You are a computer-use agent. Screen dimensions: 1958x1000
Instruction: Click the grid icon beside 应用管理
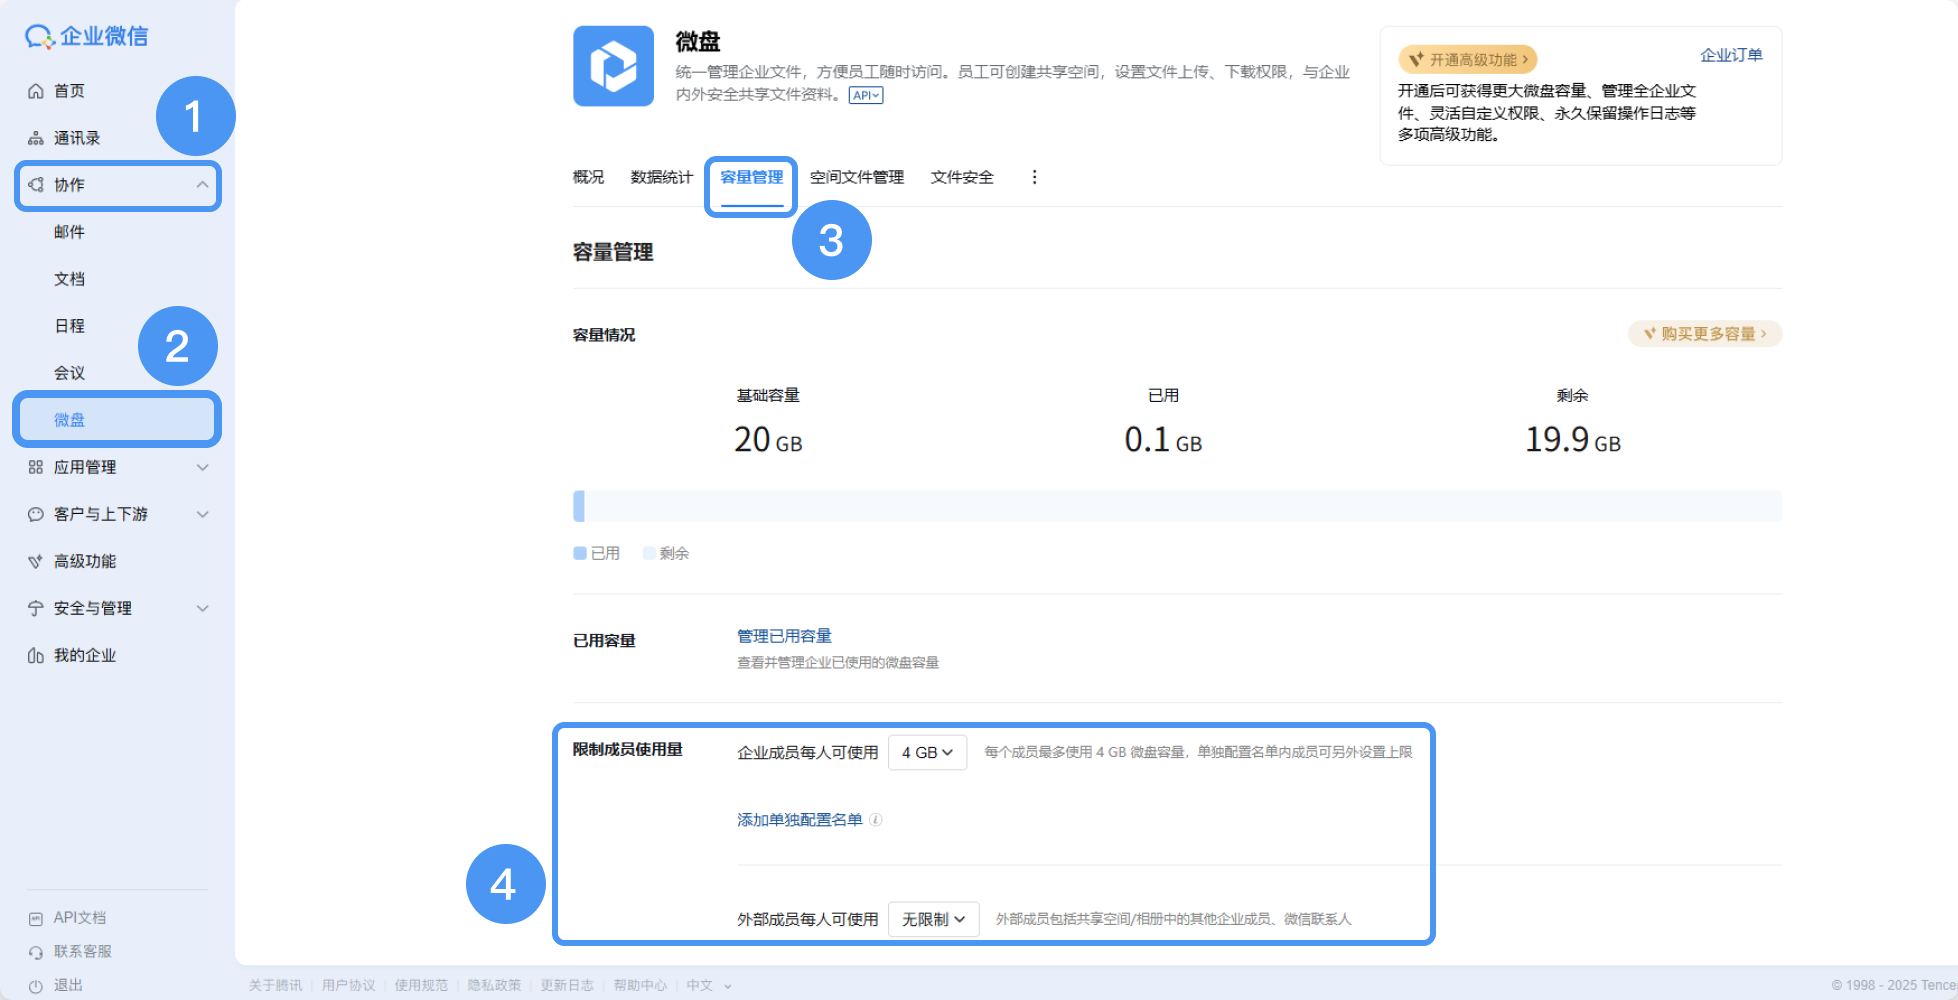tap(36, 467)
